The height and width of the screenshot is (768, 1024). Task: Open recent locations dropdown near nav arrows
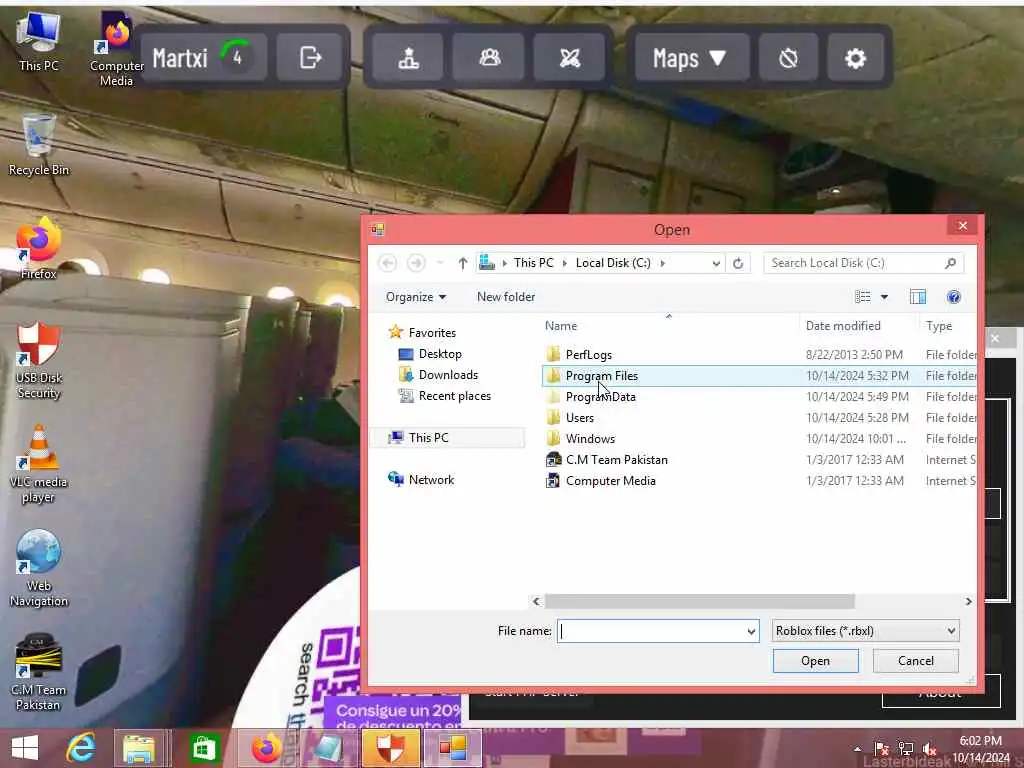pos(440,263)
